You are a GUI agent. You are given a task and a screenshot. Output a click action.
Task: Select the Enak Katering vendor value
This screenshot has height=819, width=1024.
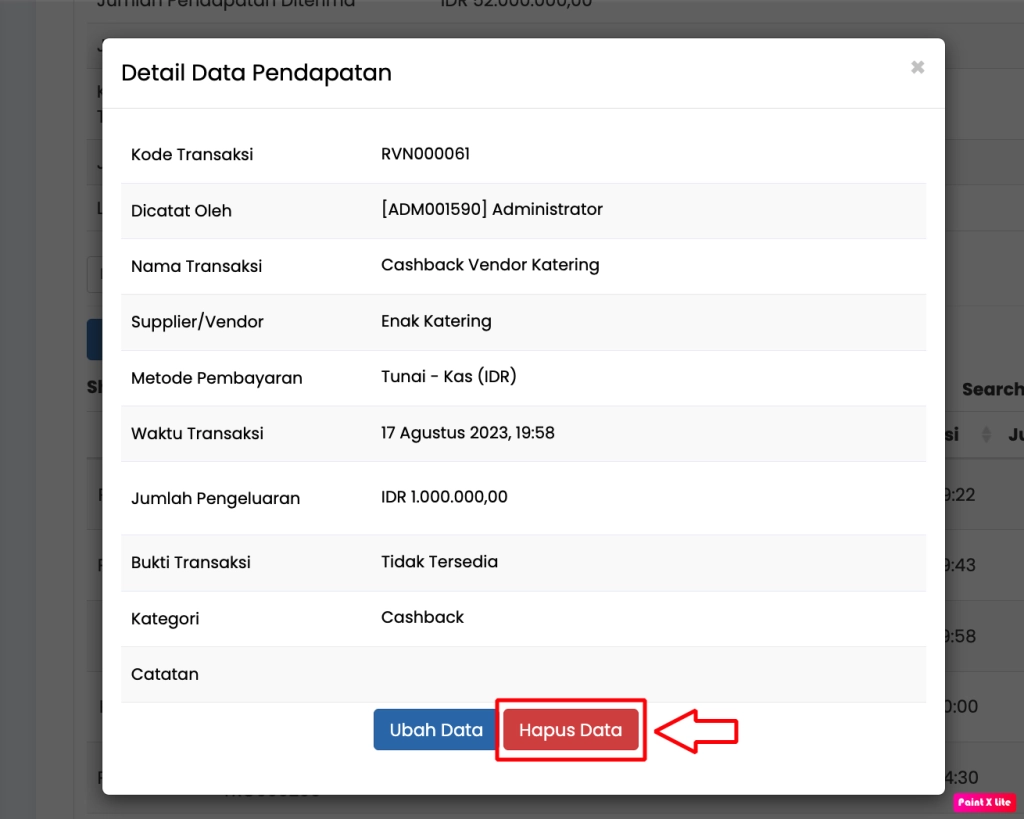(x=436, y=322)
